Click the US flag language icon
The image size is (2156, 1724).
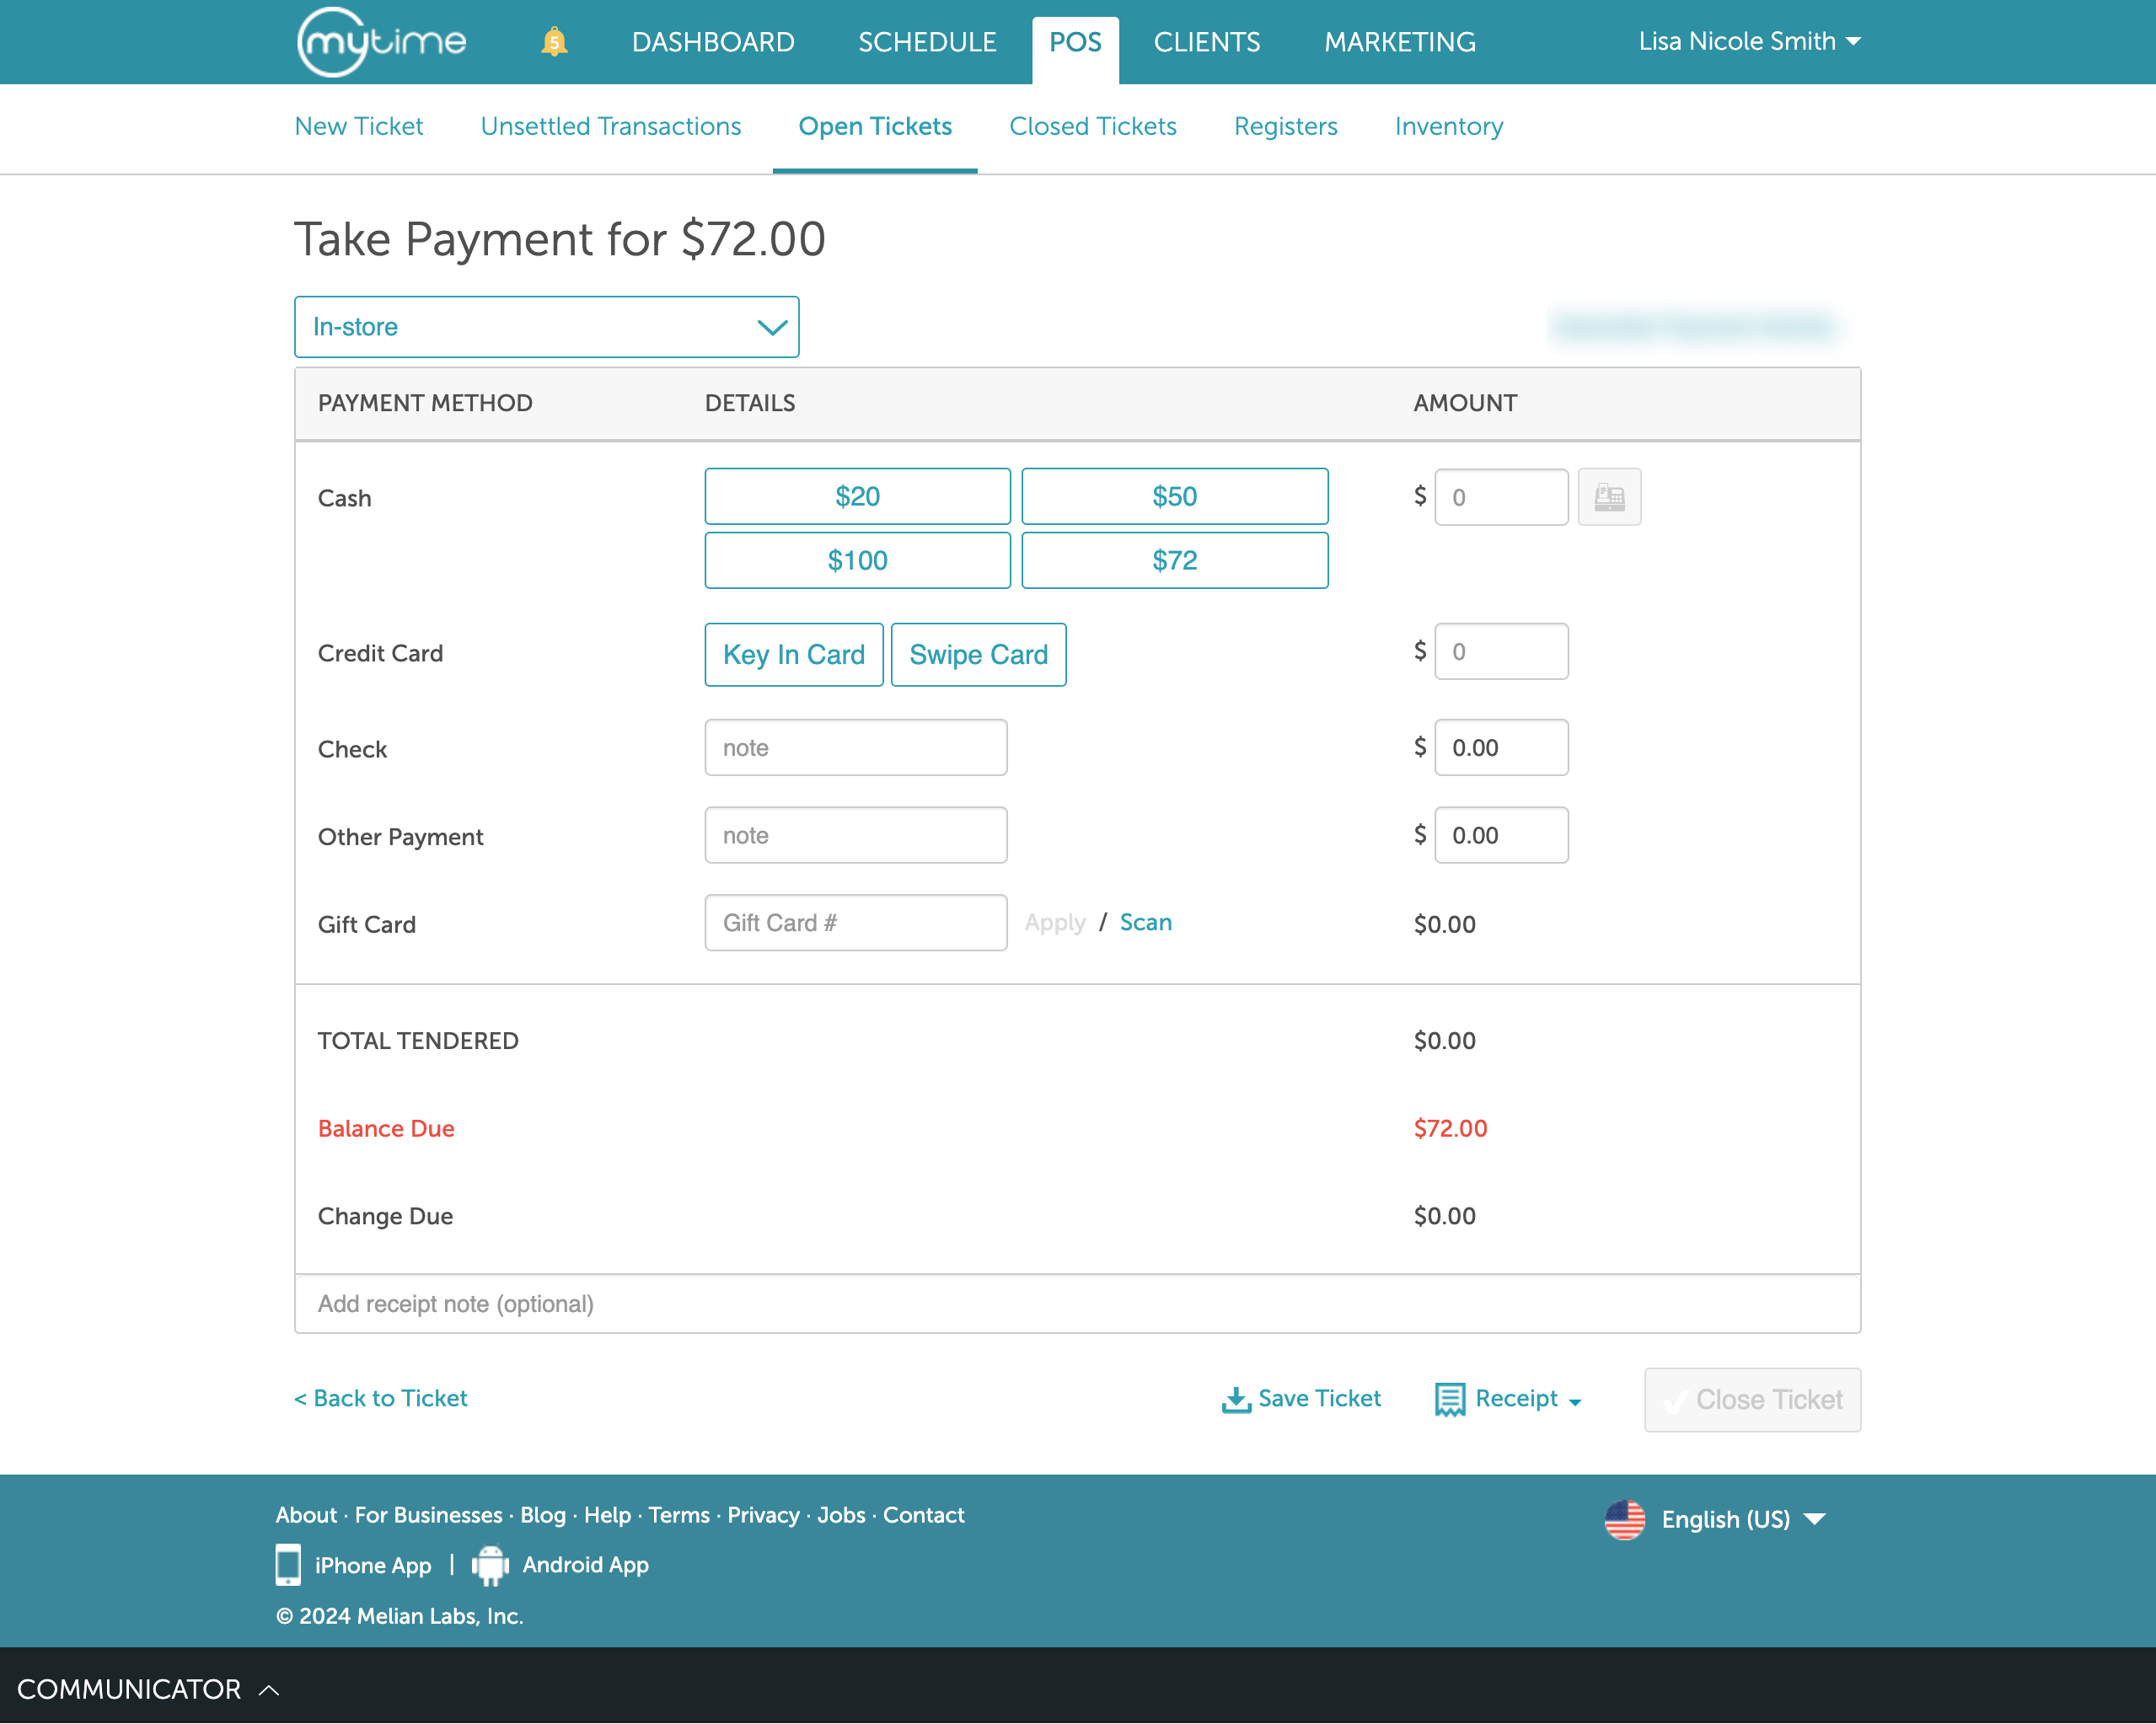pyautogui.click(x=1624, y=1520)
